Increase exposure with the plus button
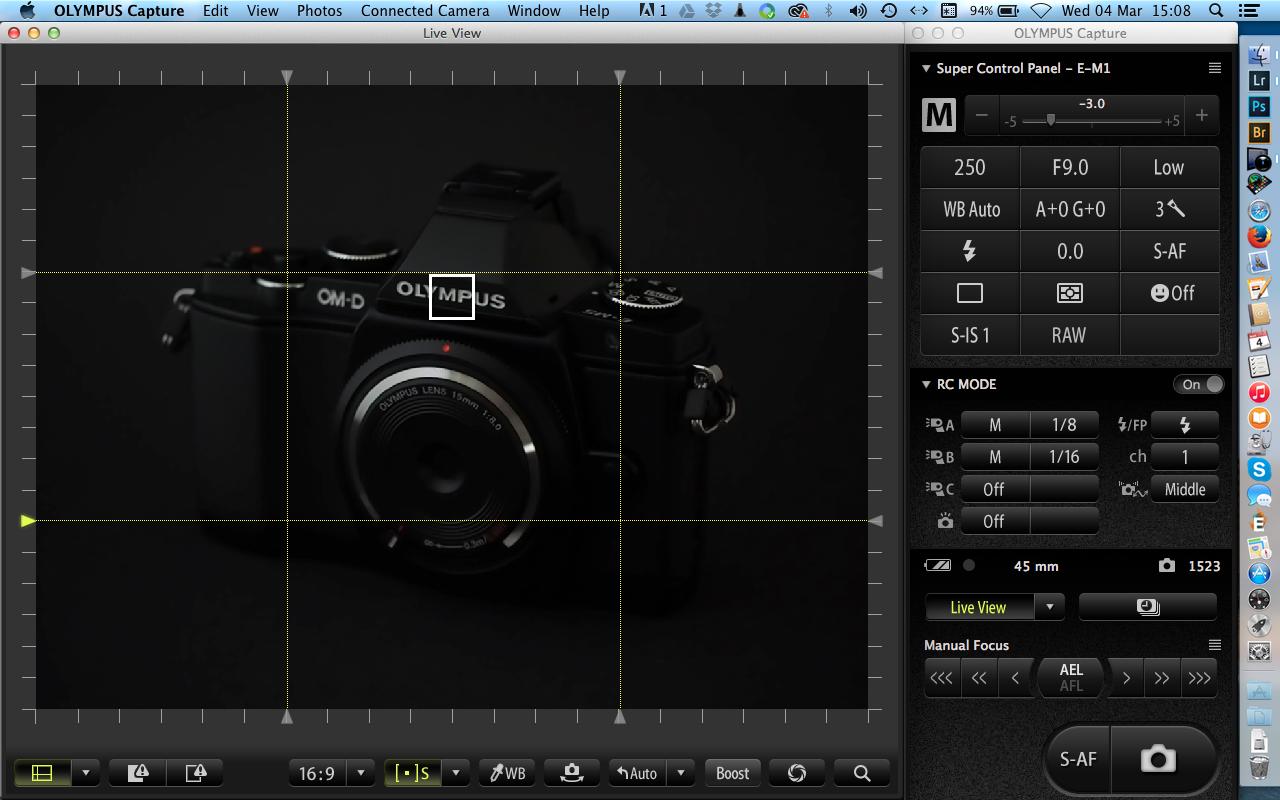This screenshot has height=800, width=1280. pyautogui.click(x=1202, y=116)
